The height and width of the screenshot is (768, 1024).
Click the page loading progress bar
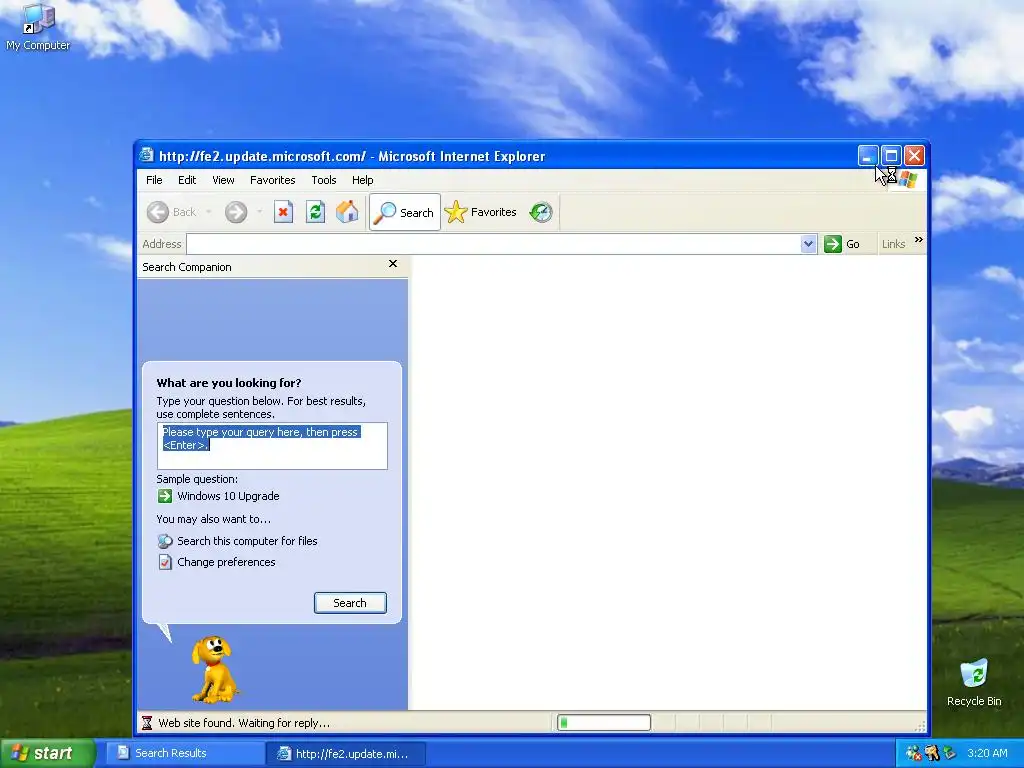(x=604, y=722)
